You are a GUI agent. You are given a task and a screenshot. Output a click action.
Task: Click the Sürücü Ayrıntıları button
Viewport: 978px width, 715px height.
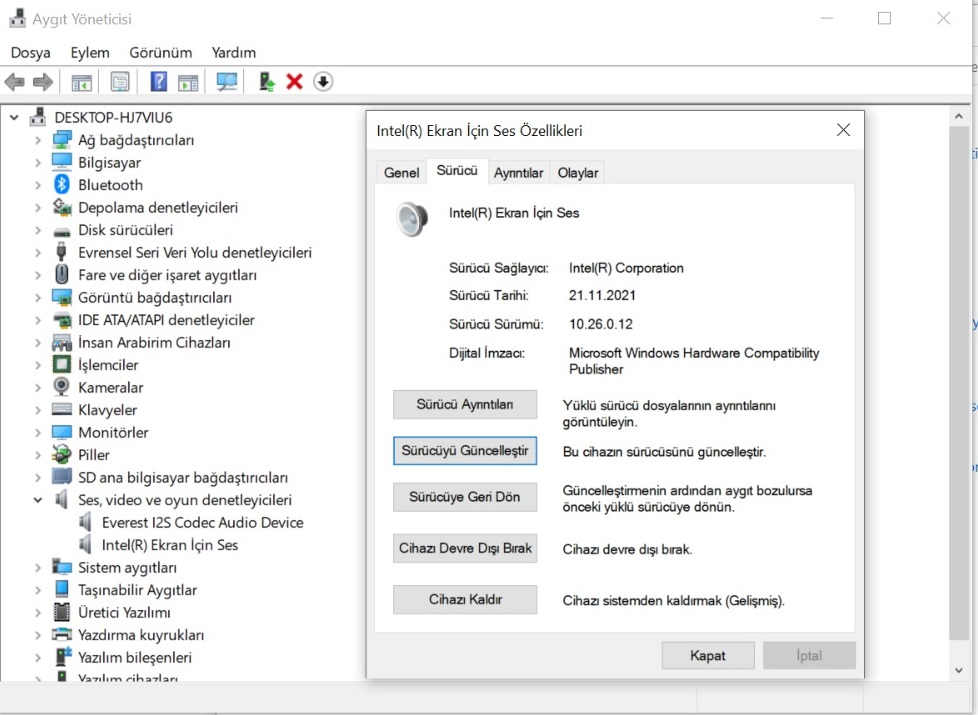465,404
